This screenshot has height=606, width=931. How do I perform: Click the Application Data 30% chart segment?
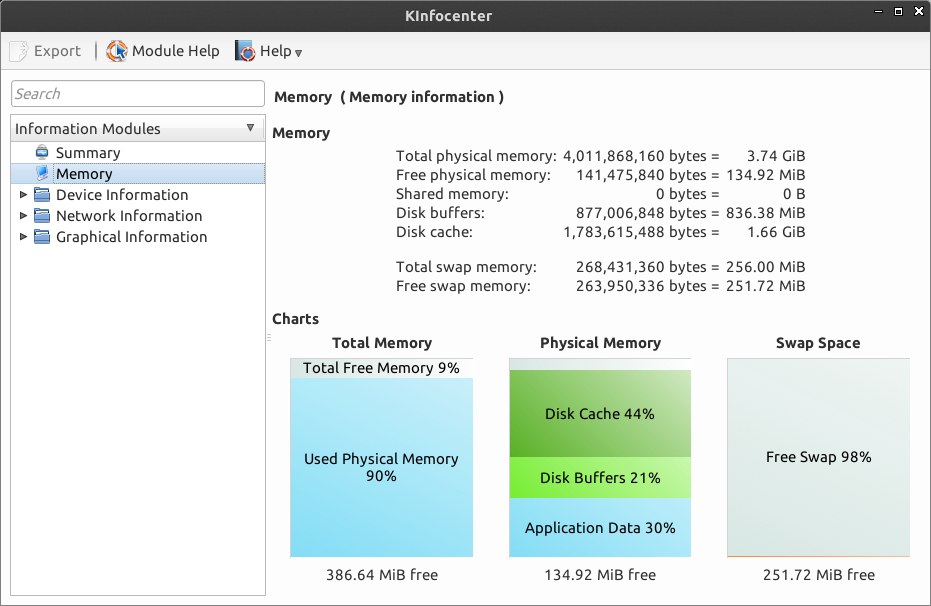click(x=600, y=528)
